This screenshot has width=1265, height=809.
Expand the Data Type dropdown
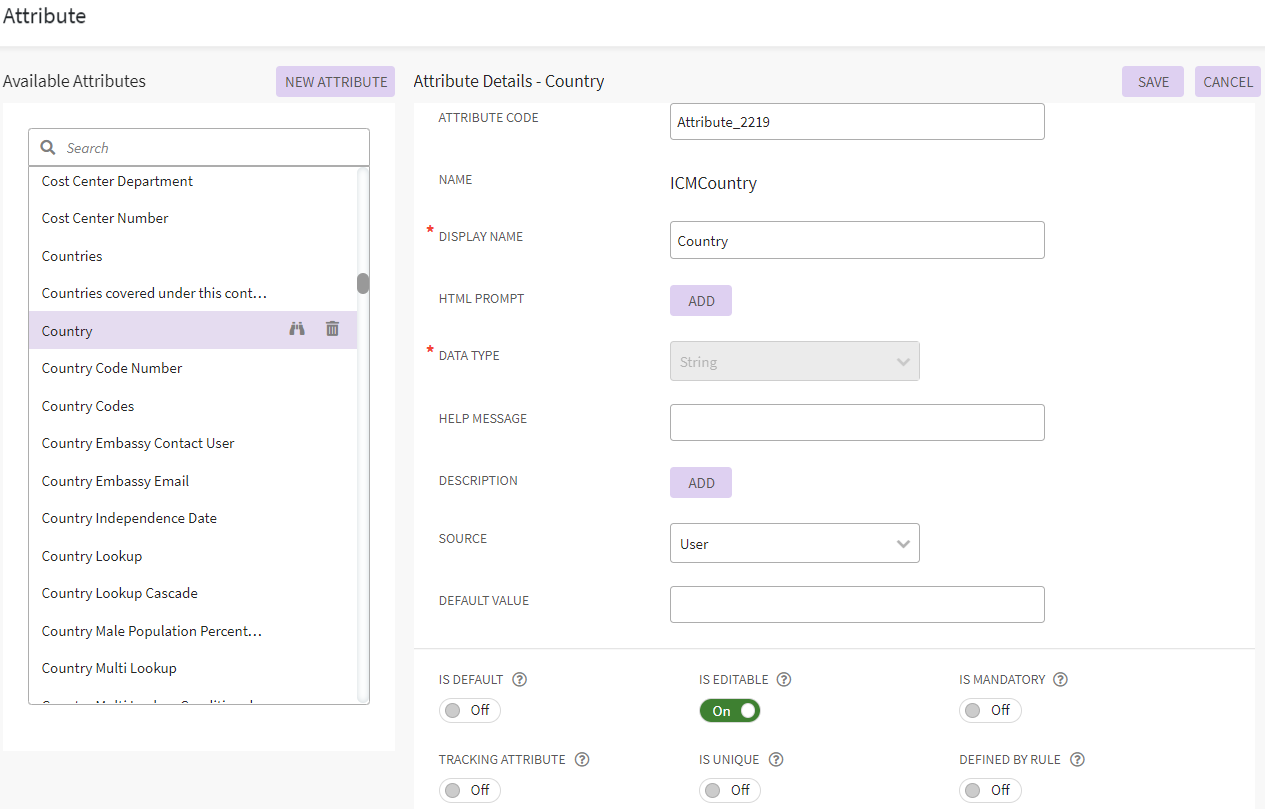(x=794, y=362)
